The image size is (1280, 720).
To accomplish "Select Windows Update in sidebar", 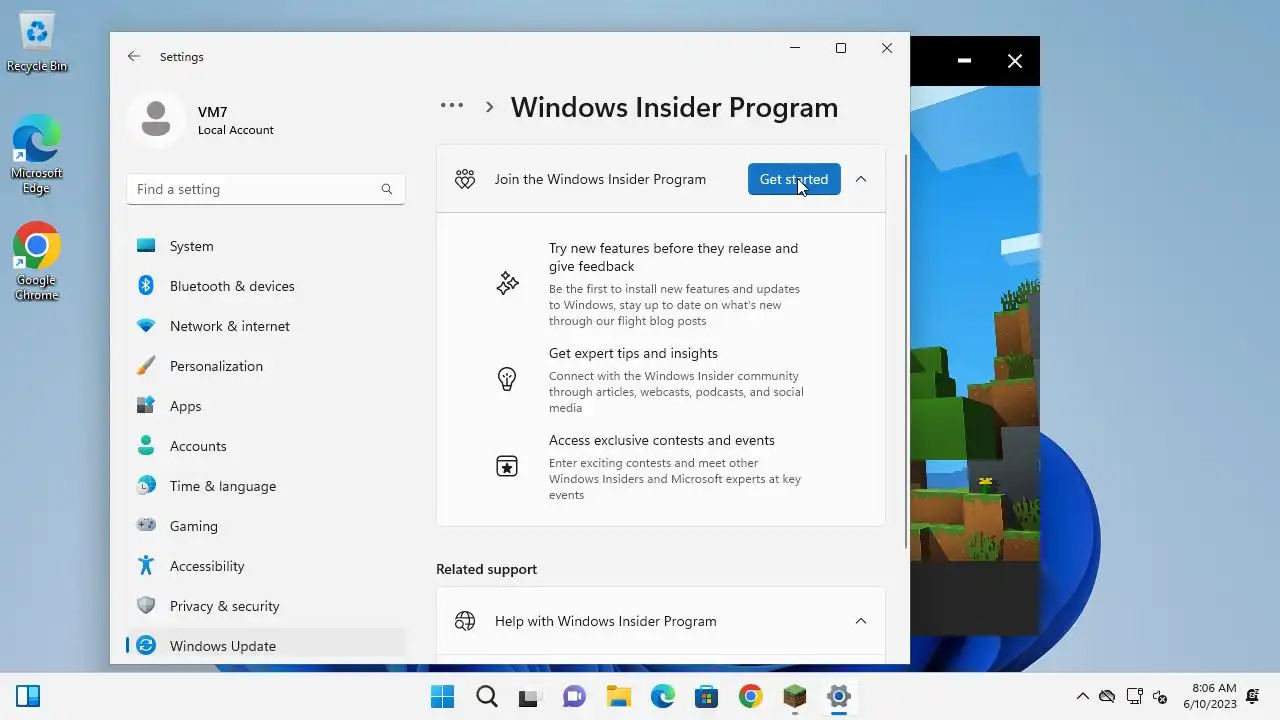I will [266, 646].
